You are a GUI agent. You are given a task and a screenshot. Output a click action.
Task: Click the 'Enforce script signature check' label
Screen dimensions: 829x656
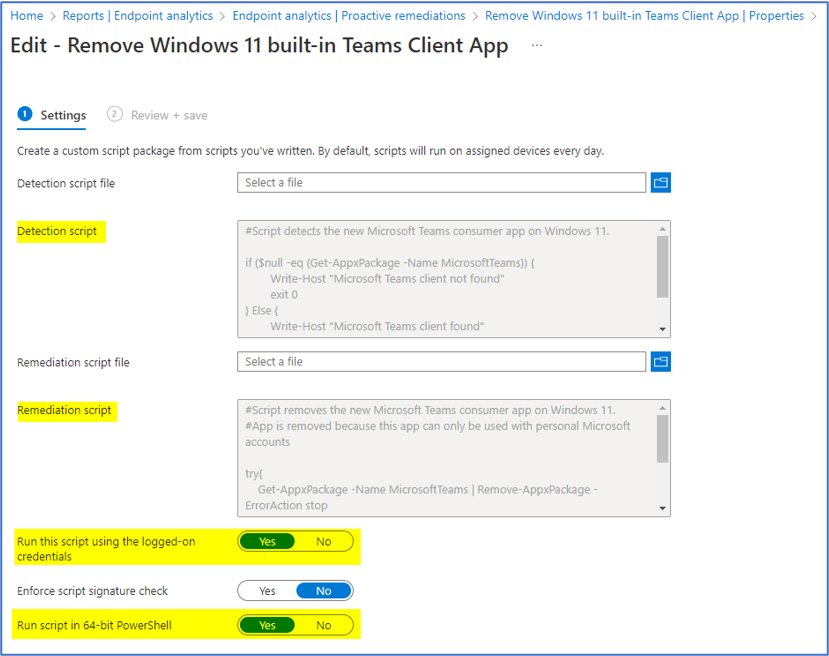[x=93, y=591]
